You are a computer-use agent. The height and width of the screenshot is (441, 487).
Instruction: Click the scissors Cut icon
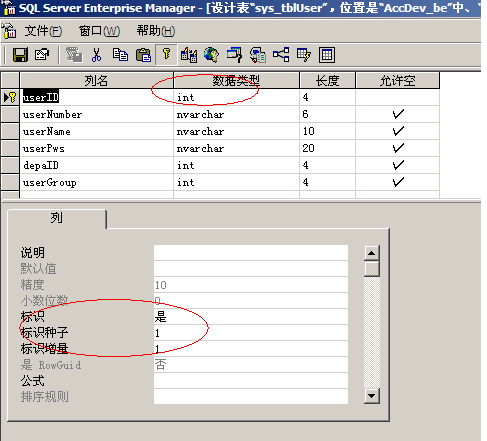coord(96,55)
